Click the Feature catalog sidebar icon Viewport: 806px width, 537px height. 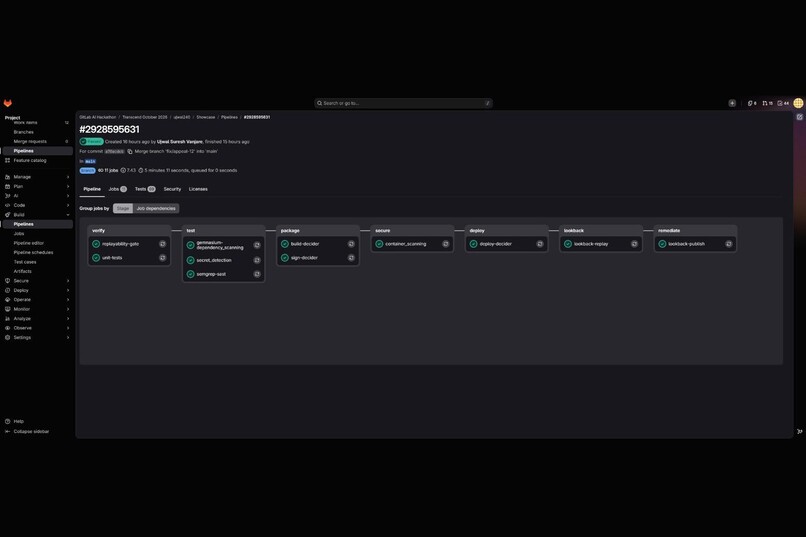coord(7,160)
